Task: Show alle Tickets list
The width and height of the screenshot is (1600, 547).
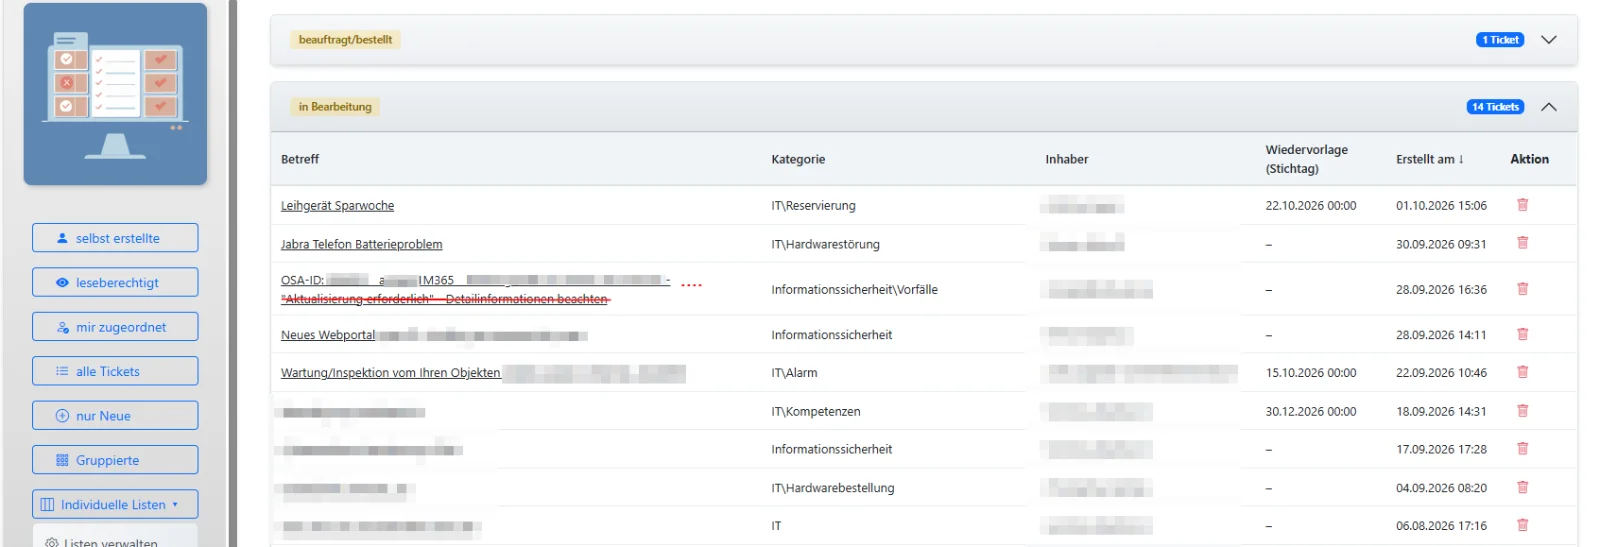Action: 115,371
